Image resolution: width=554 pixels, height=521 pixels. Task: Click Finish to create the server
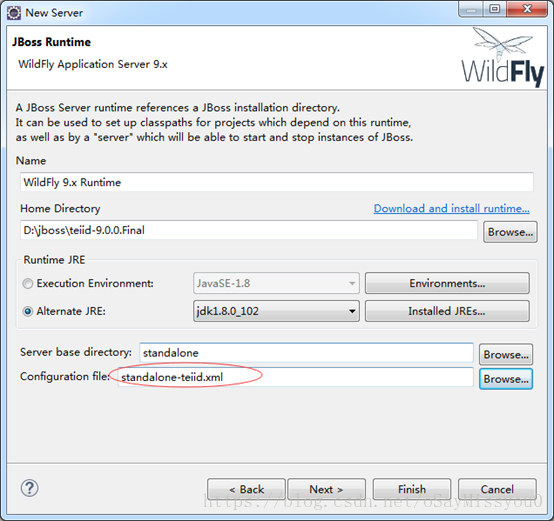click(x=412, y=489)
